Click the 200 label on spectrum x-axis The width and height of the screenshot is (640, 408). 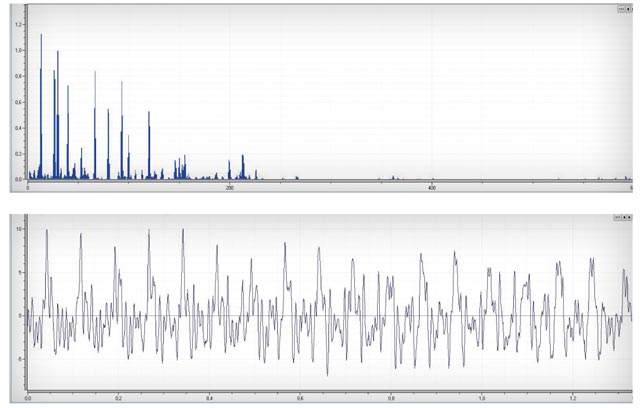click(230, 188)
